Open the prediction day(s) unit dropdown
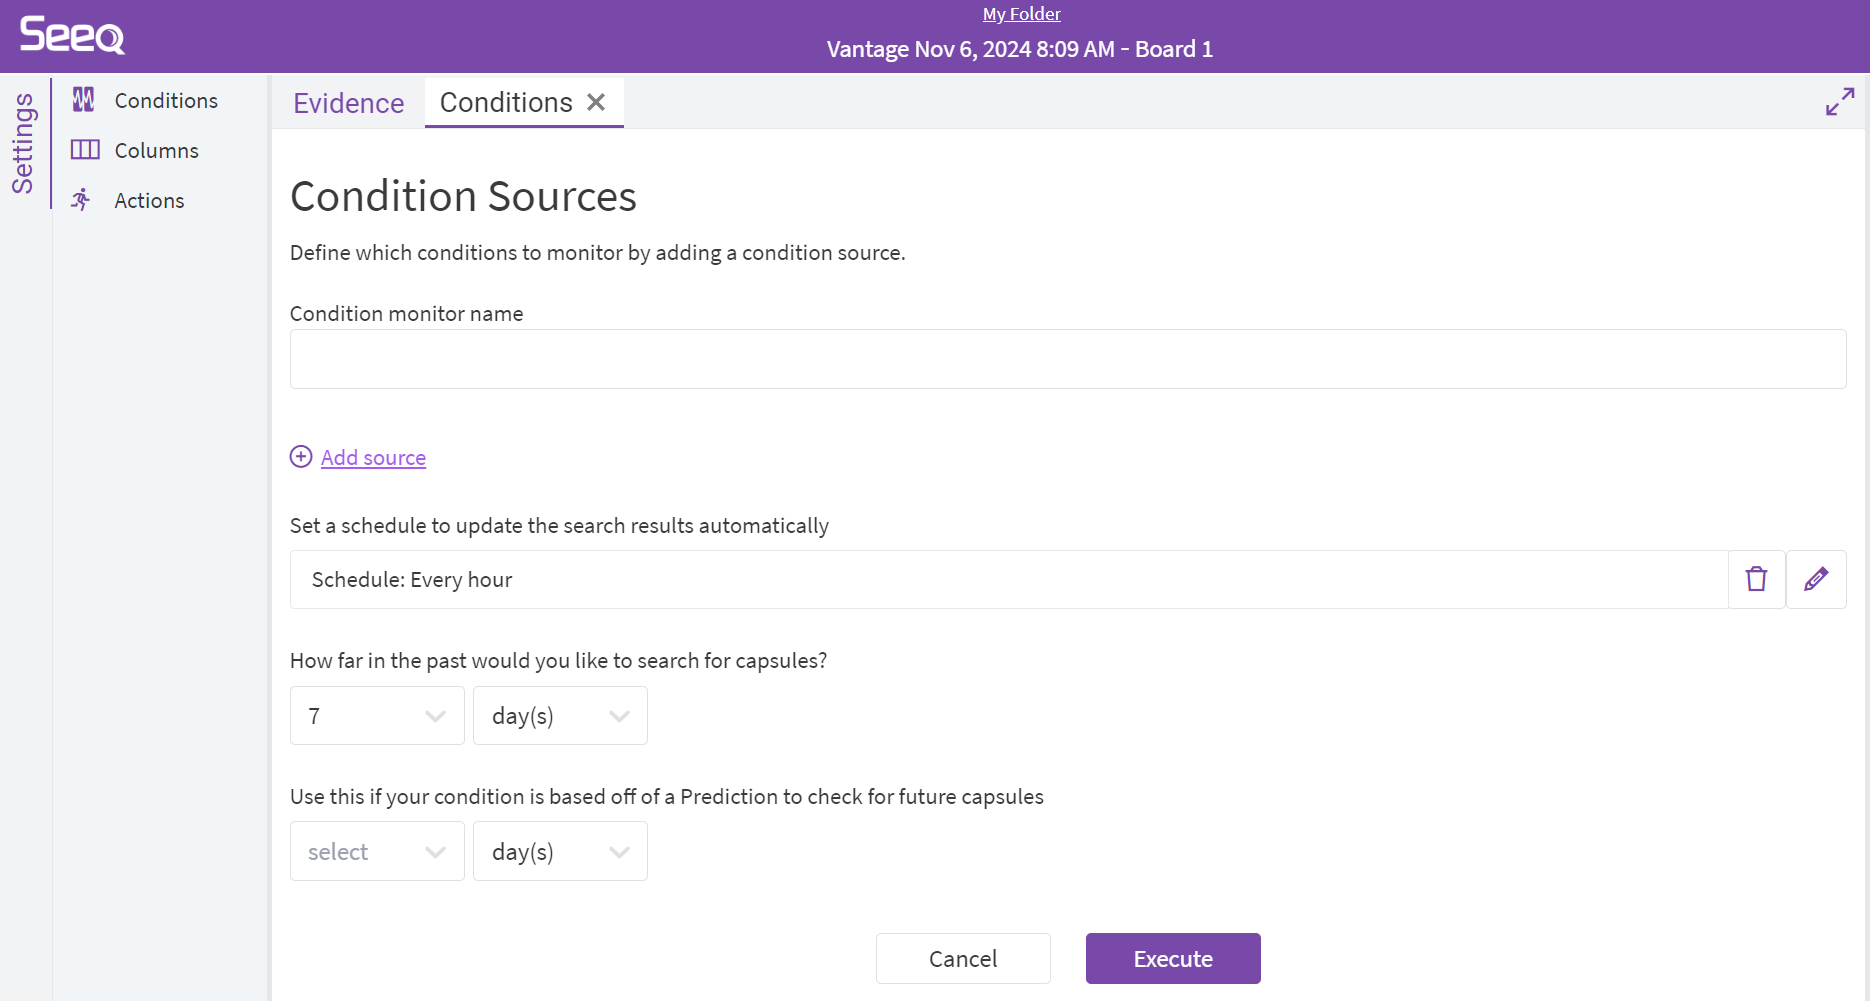This screenshot has width=1870, height=1001. pyautogui.click(x=560, y=852)
